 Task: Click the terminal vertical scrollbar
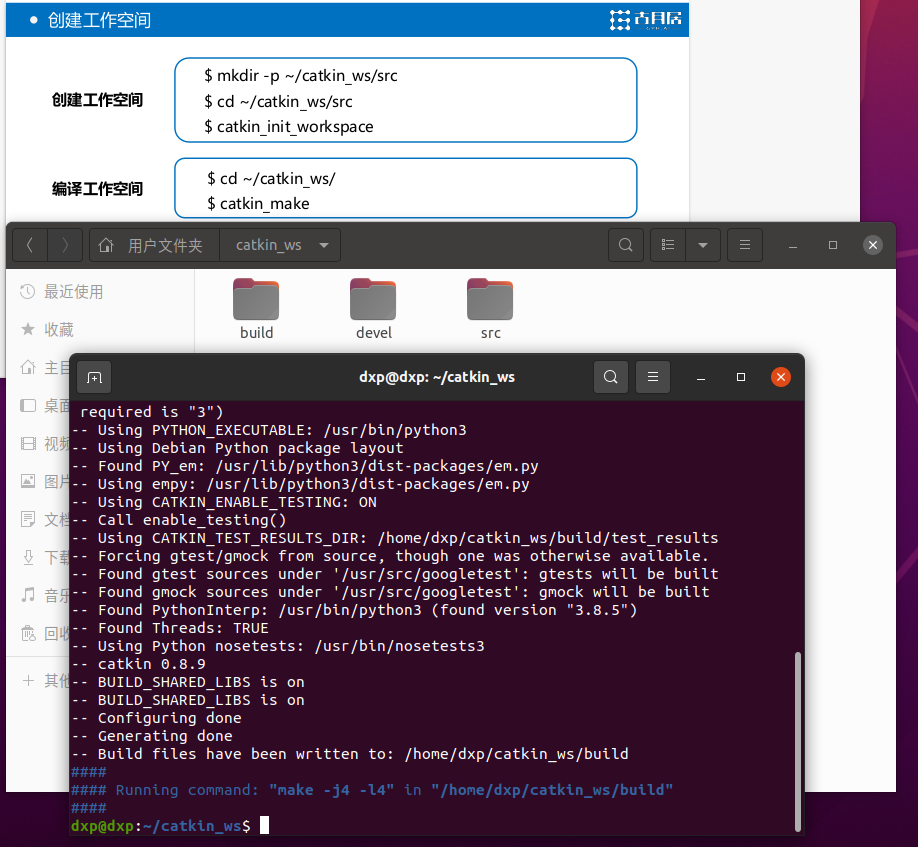pos(797,741)
